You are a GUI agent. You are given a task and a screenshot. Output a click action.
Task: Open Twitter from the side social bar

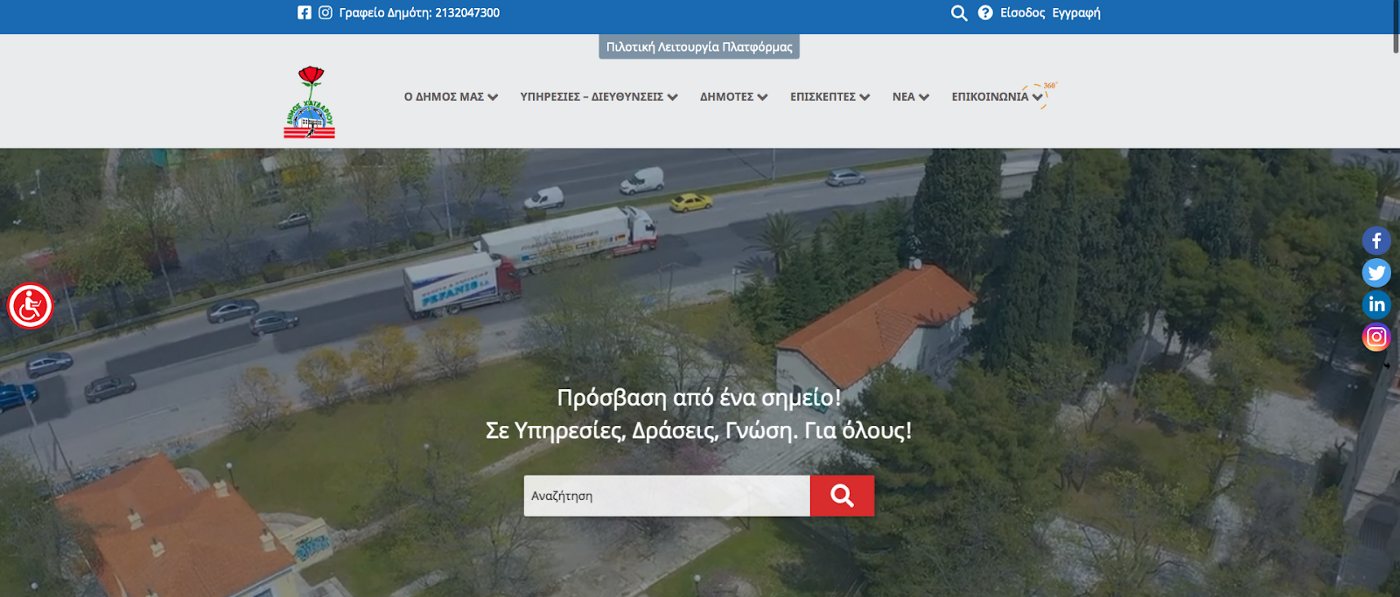click(x=1377, y=273)
